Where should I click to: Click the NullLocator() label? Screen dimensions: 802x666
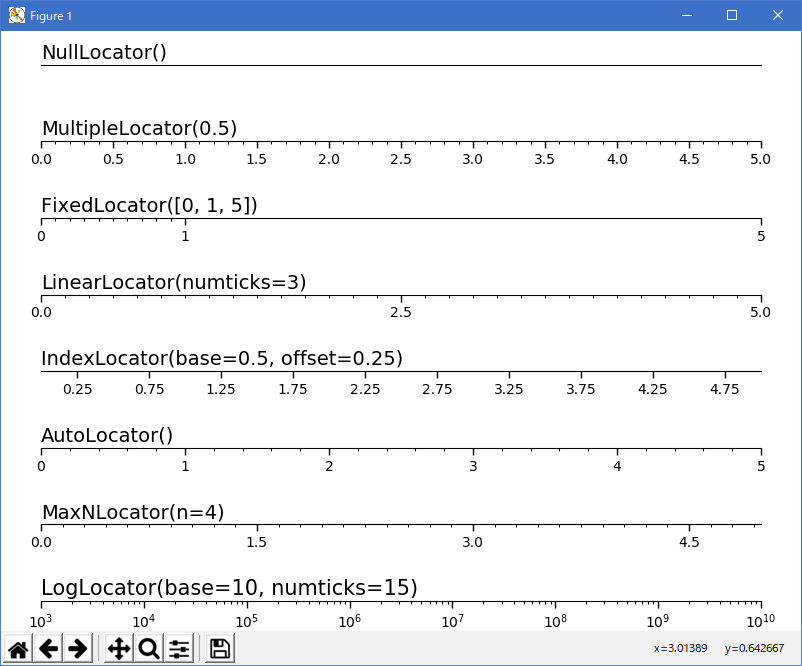coord(104,52)
